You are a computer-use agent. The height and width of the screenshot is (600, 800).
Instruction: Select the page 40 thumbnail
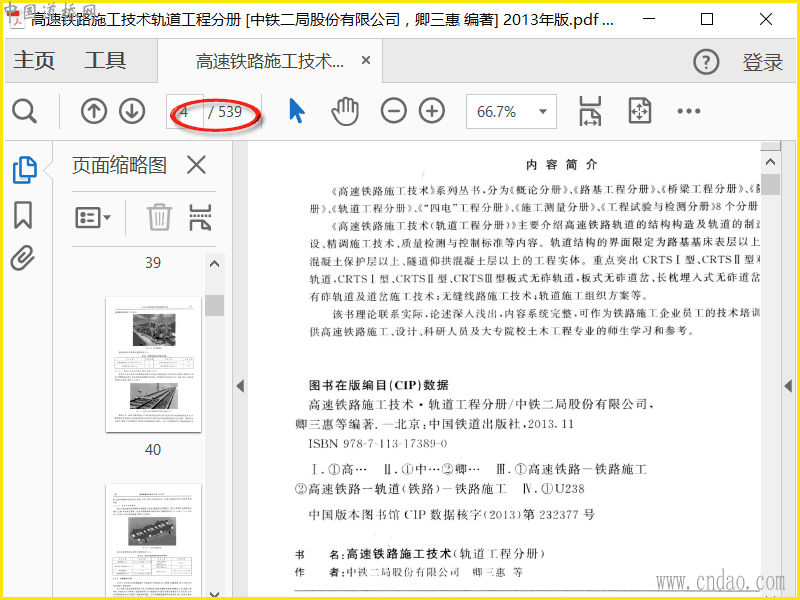point(154,364)
